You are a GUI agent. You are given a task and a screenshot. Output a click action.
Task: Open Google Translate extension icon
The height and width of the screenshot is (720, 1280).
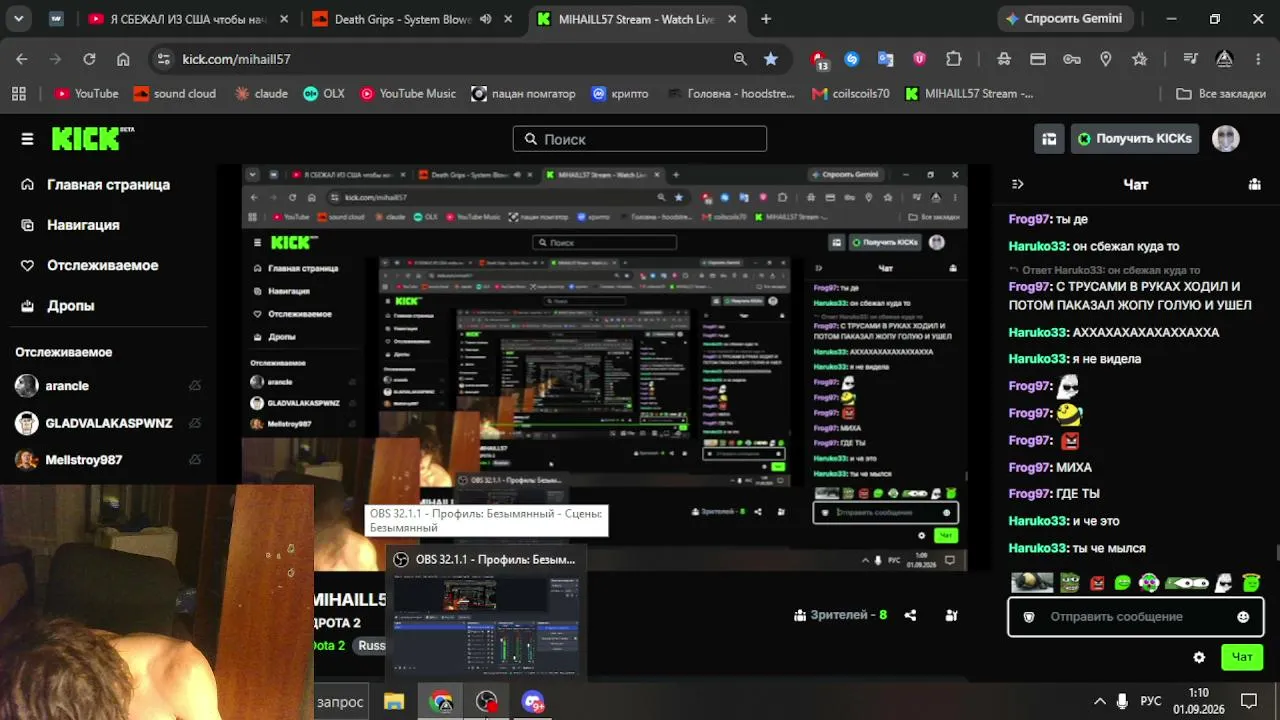(885, 59)
